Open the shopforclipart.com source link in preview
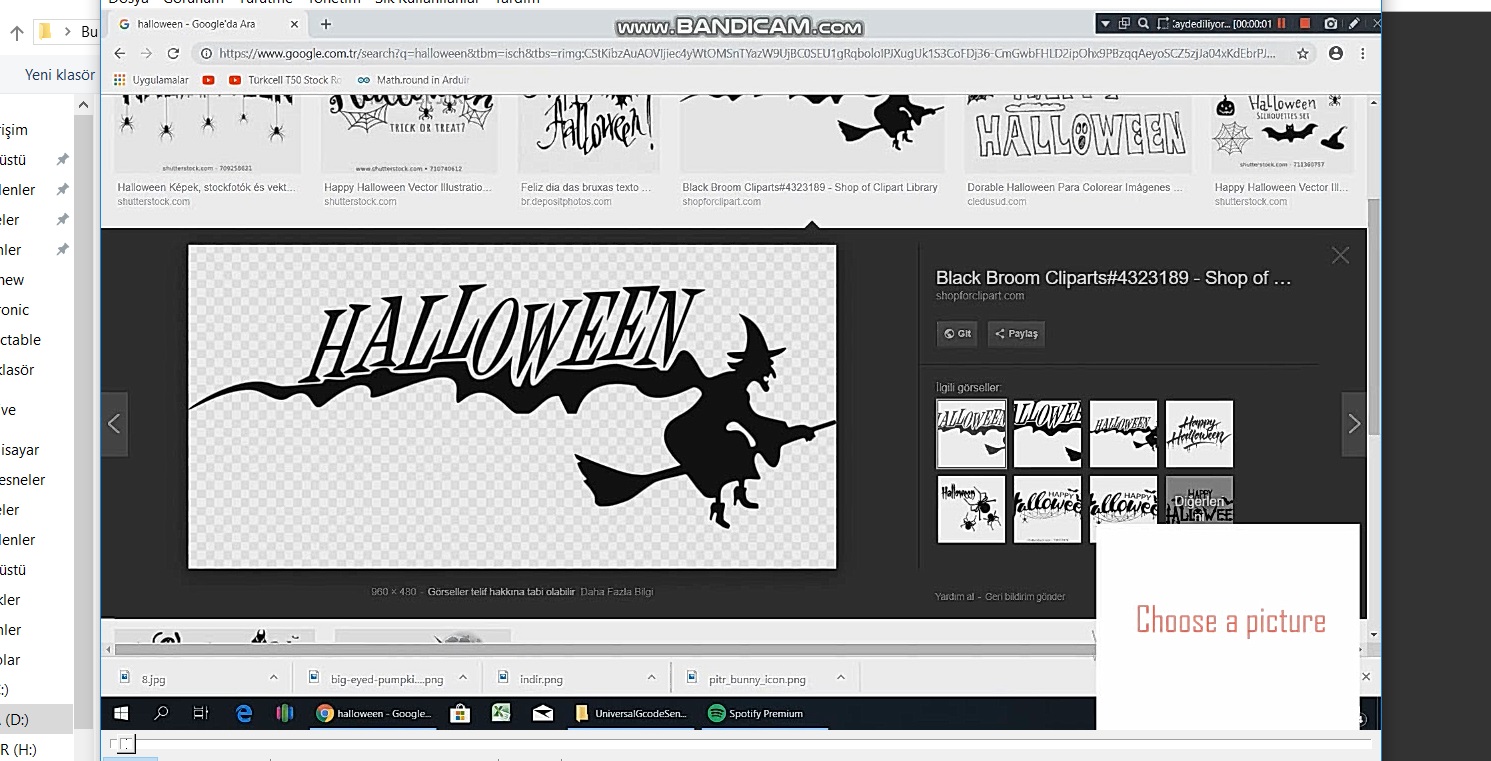Screen dimensions: 1491x761 [980, 296]
